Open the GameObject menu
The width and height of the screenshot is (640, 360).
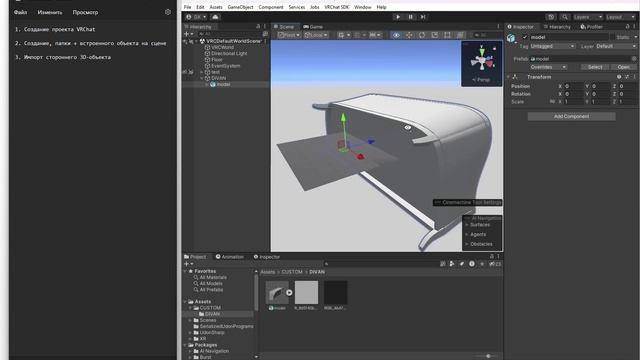(240, 7)
